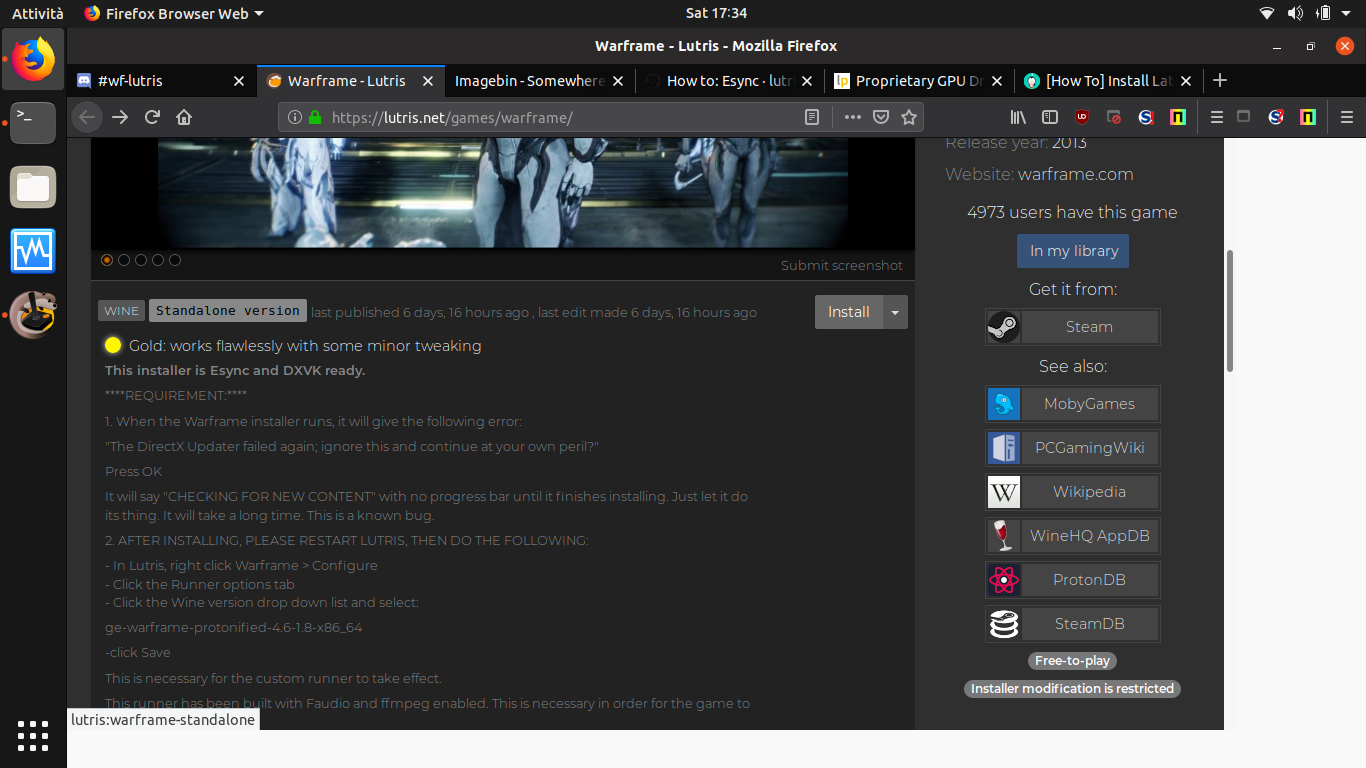Select the fourth screenshot carousel dot
1366x768 pixels.
[x=158, y=260]
